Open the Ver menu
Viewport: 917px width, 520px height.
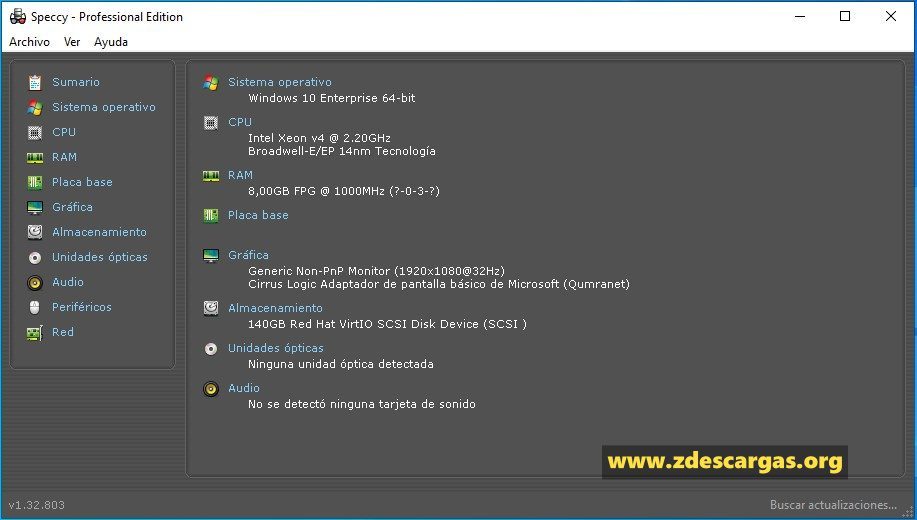pyautogui.click(x=72, y=42)
